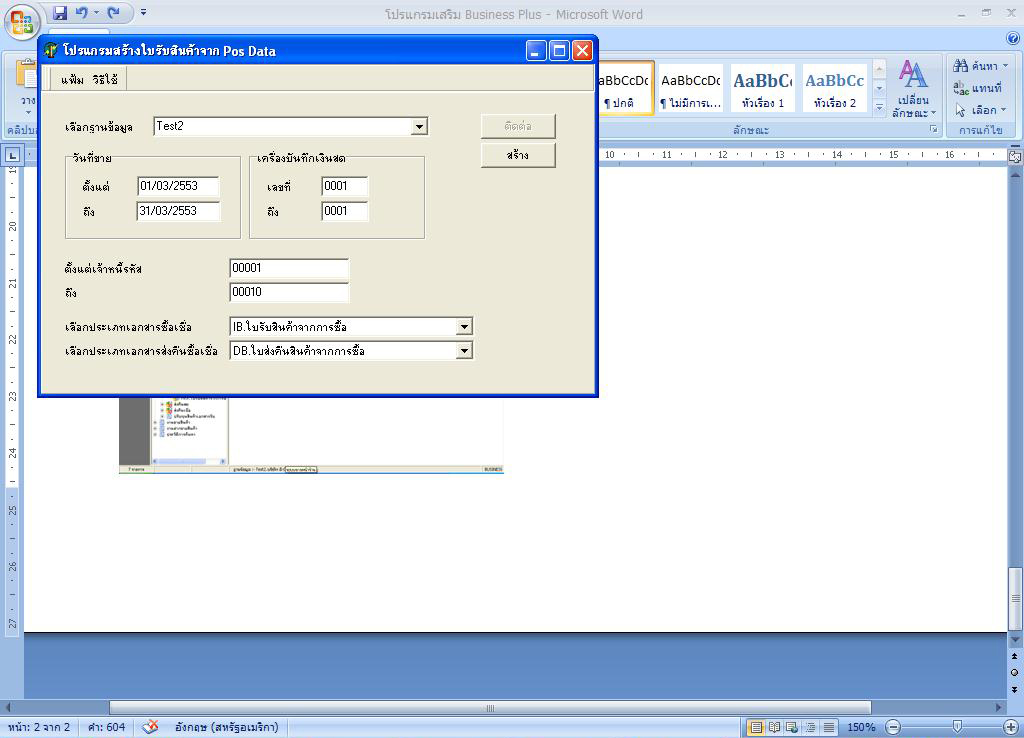The height and width of the screenshot is (738, 1024).
Task: Maximize the Pos Data dialog window
Action: [x=559, y=50]
